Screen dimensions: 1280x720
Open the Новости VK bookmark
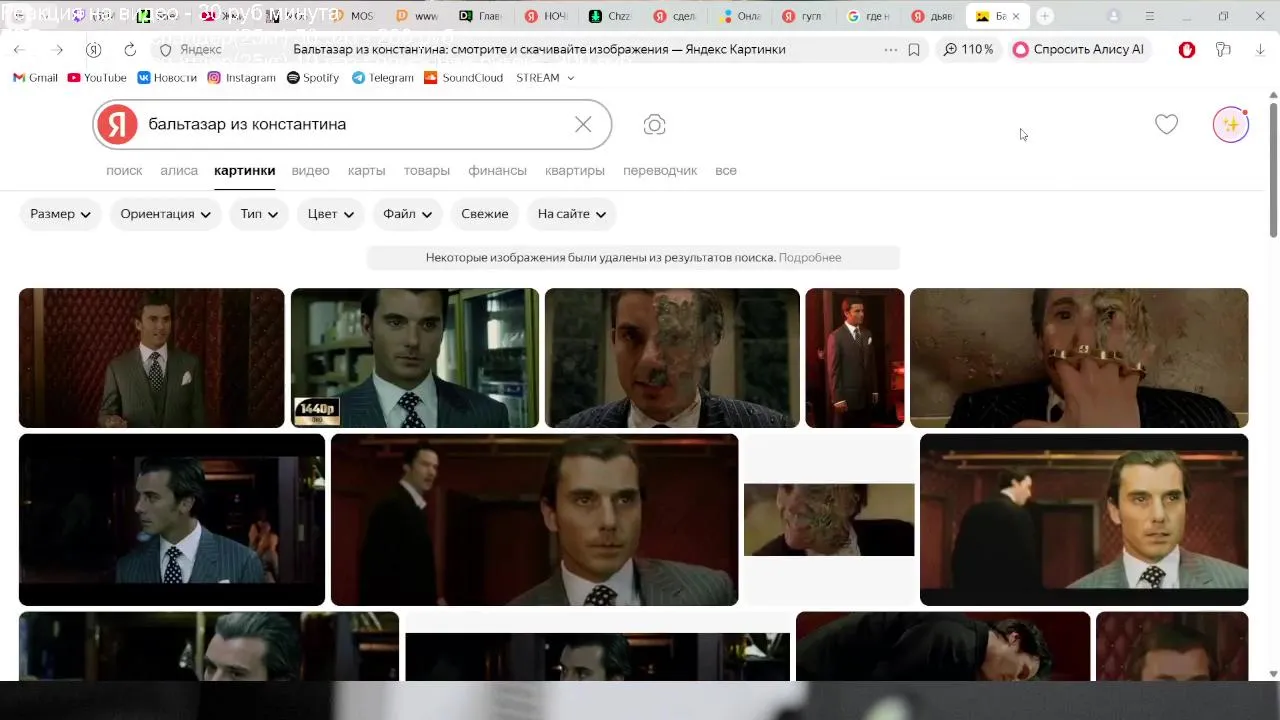pyautogui.click(x=167, y=78)
